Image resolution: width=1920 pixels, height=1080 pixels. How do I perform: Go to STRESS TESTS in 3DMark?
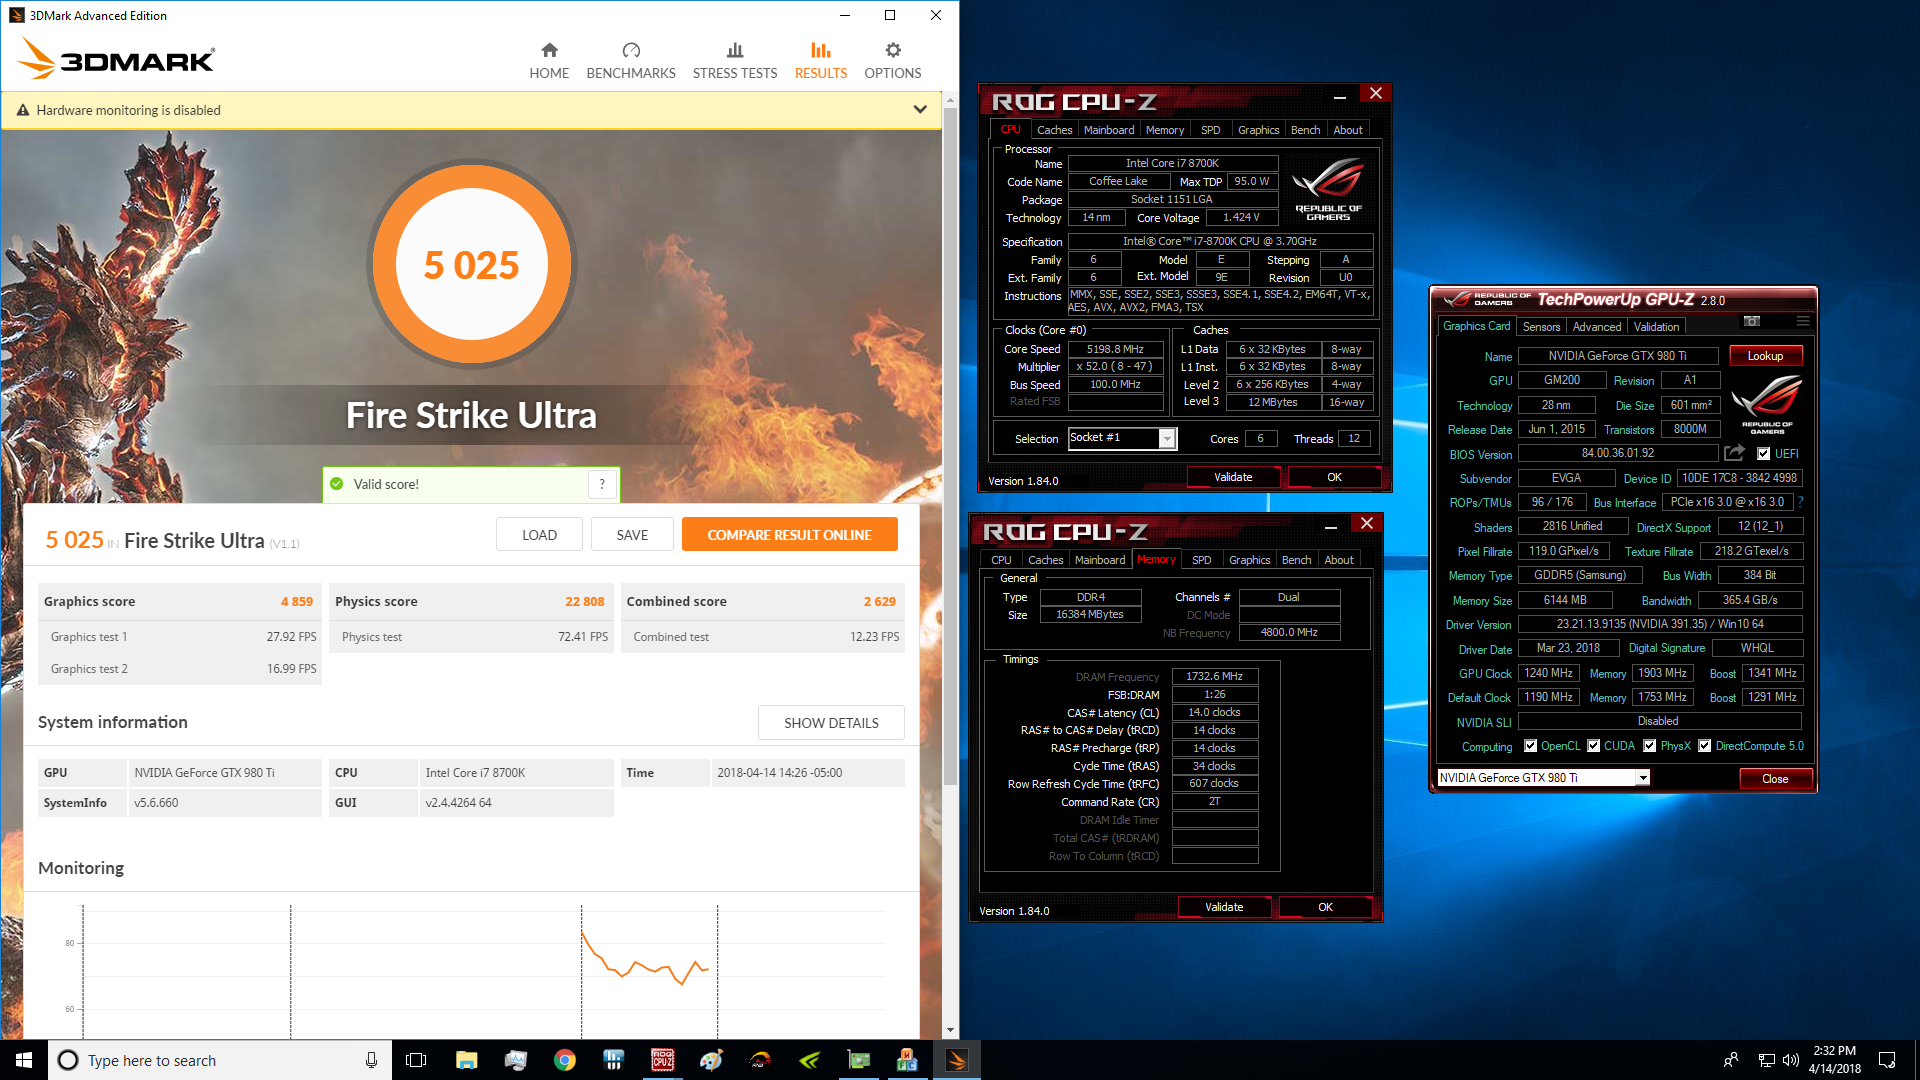pyautogui.click(x=735, y=61)
